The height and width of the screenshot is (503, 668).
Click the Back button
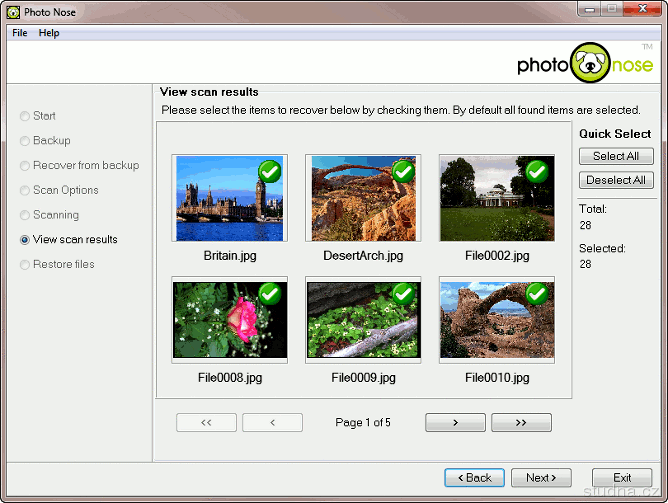(475, 478)
